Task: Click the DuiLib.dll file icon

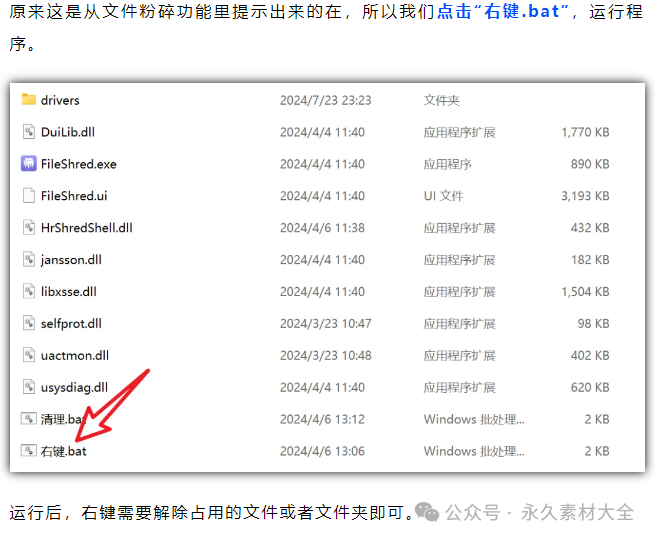Action: (x=28, y=132)
